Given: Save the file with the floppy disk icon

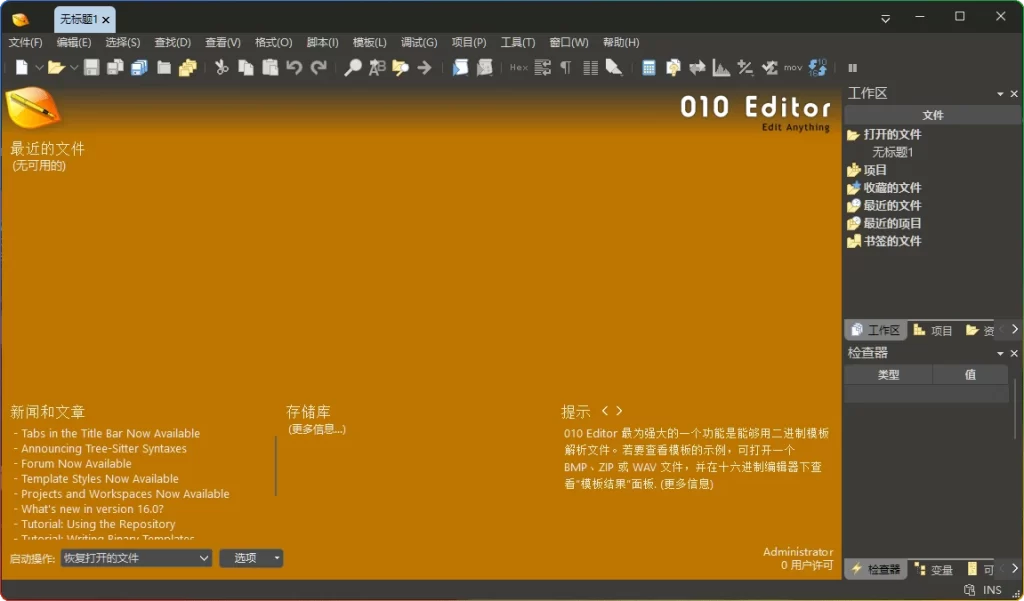Looking at the screenshot, I should coord(91,67).
